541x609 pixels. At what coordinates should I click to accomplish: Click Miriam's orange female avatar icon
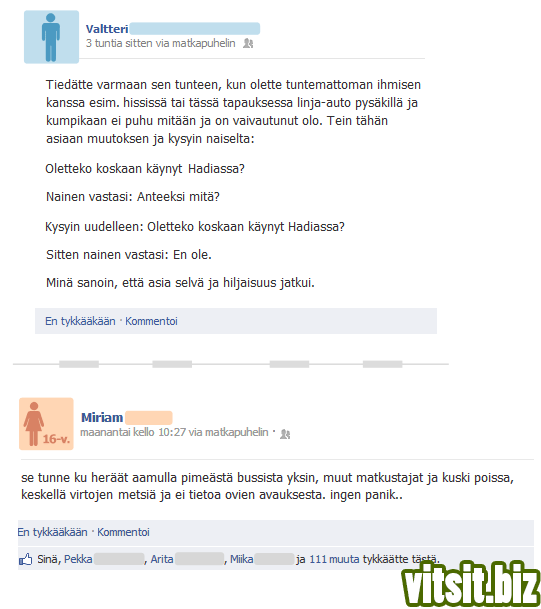pos(46,424)
